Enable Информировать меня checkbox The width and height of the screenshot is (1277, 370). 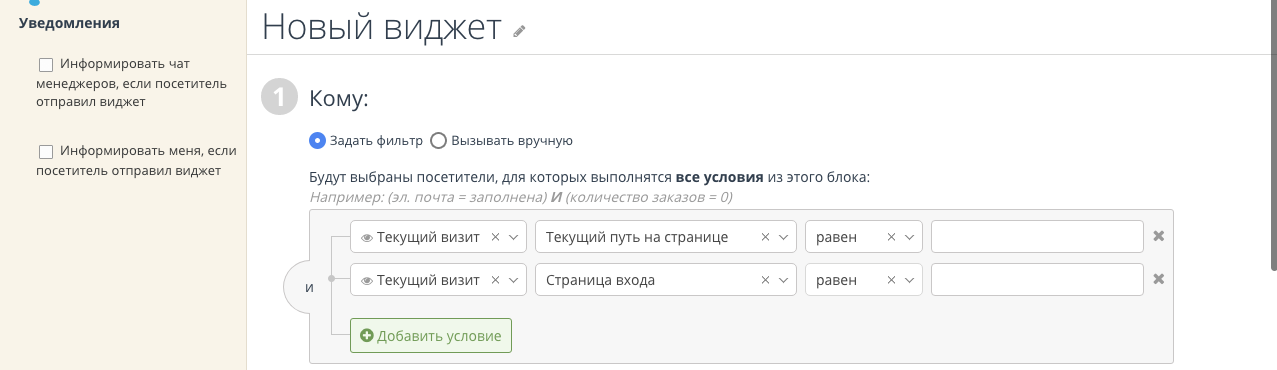coord(46,152)
